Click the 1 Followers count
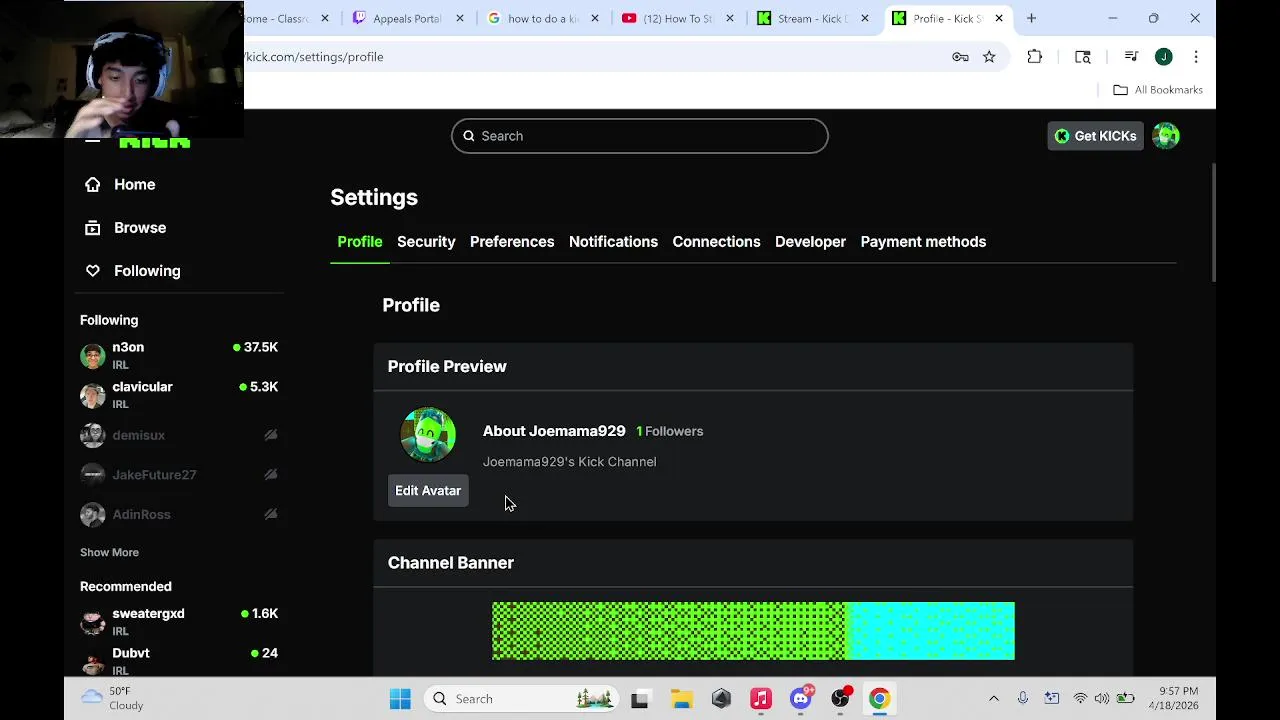 click(x=670, y=431)
